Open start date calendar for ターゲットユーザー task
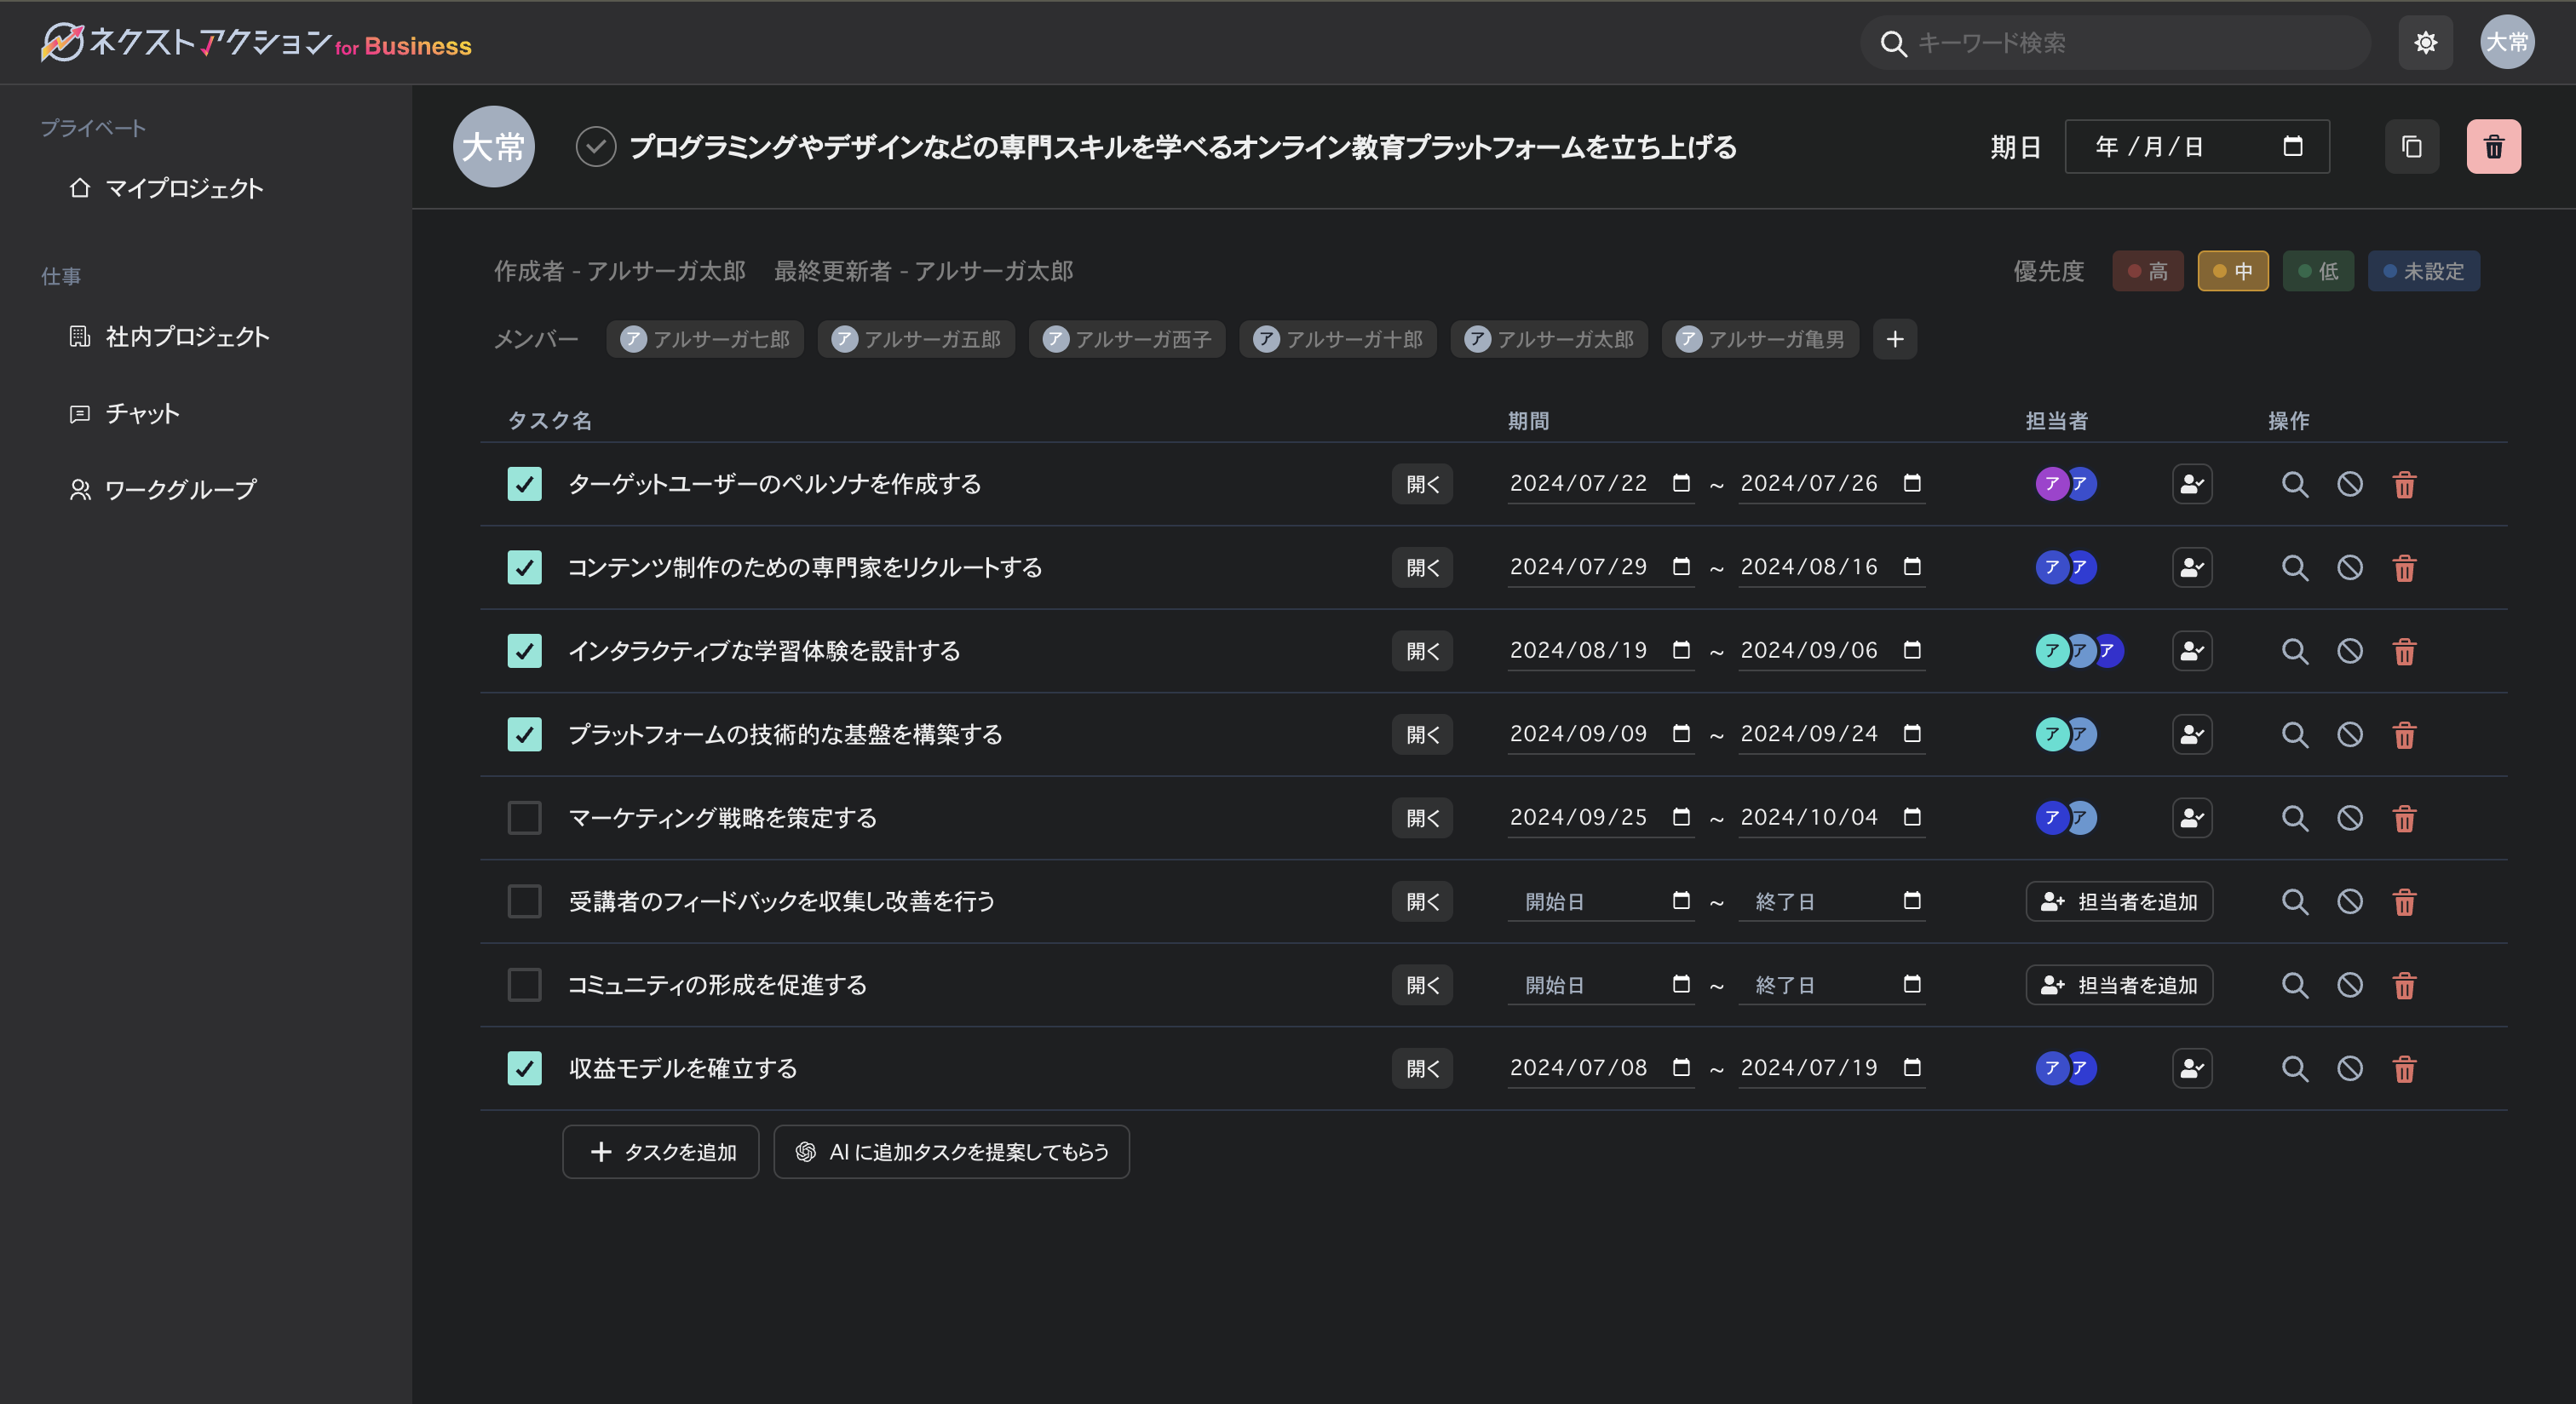 click(x=1681, y=483)
